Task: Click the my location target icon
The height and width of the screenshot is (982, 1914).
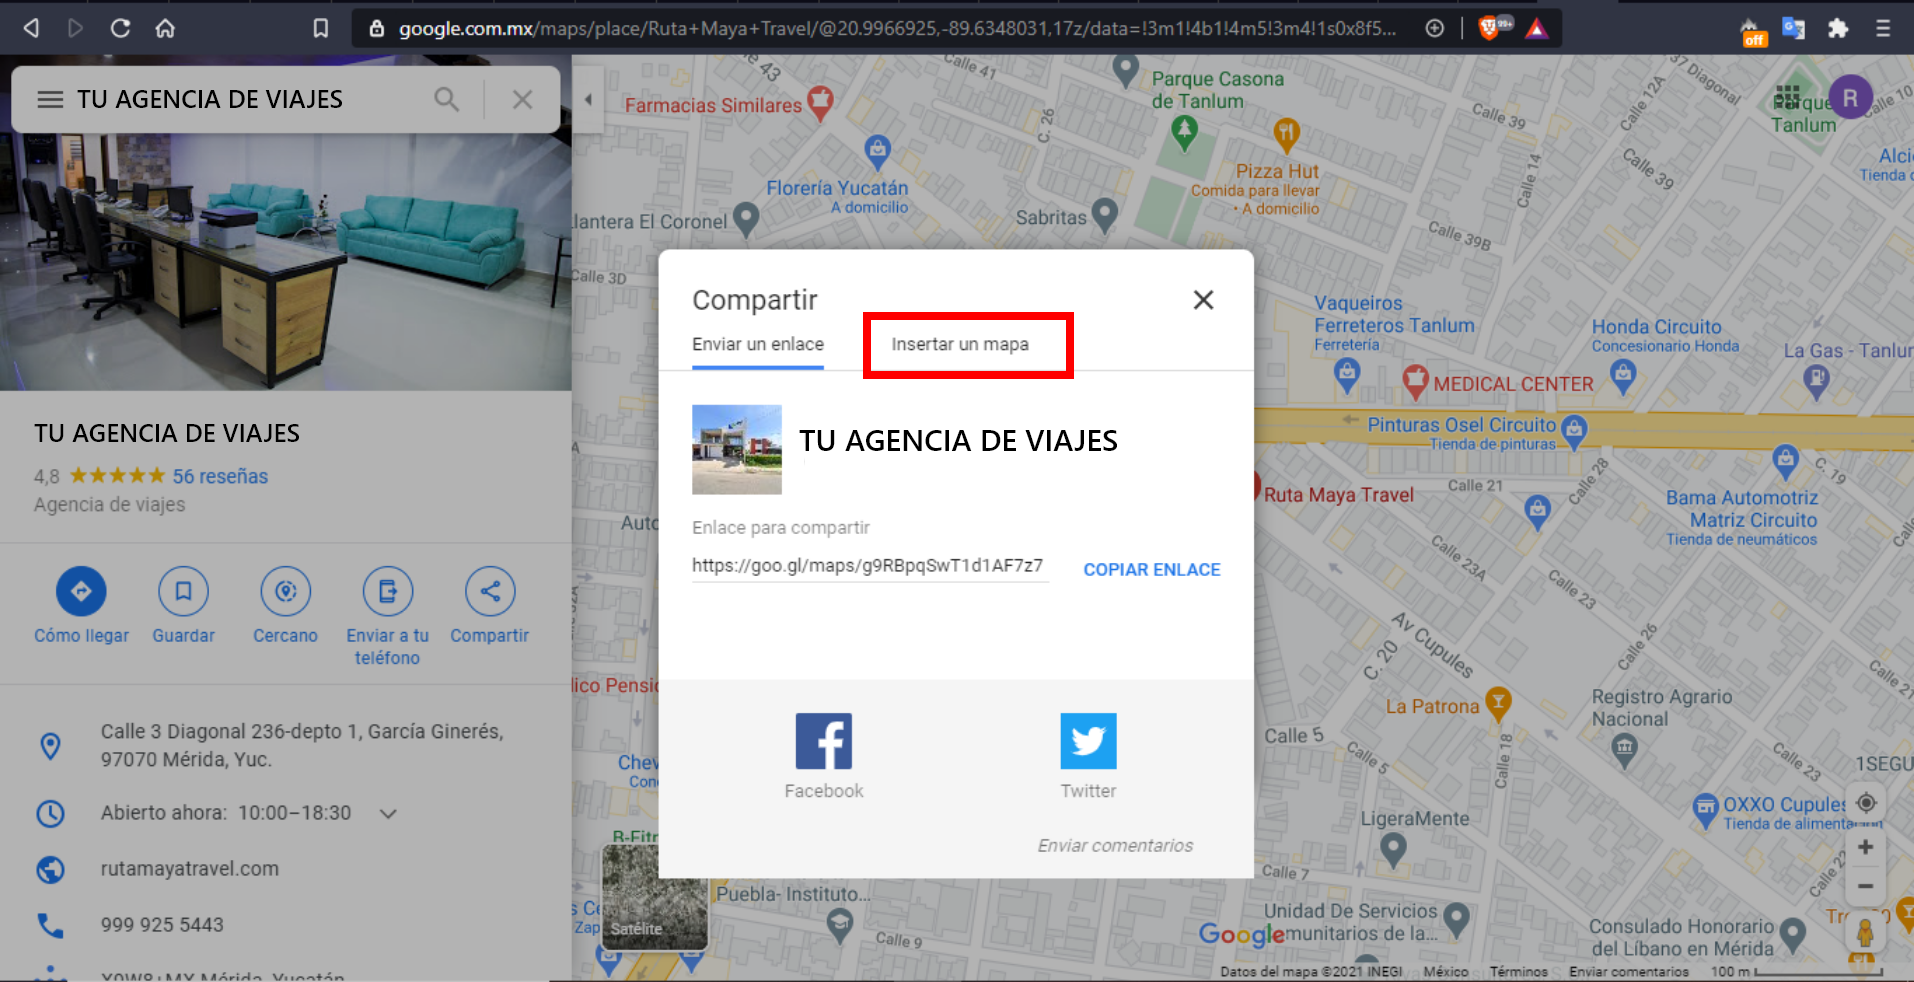Action: pyautogui.click(x=1865, y=803)
